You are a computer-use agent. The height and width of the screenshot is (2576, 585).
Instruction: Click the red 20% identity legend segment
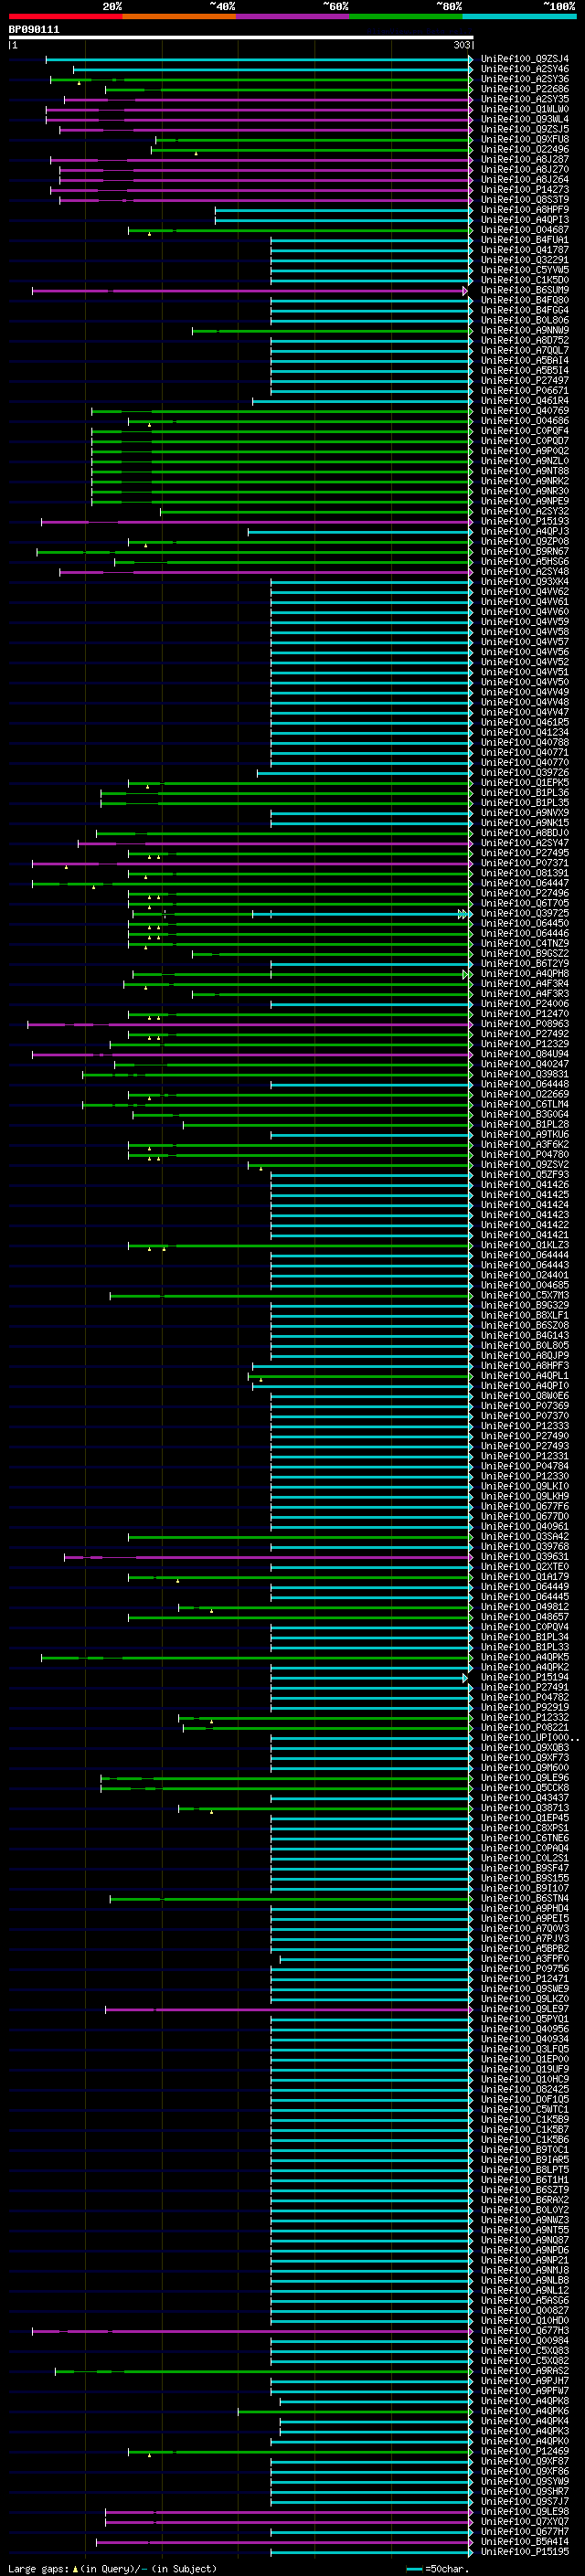[65, 16]
